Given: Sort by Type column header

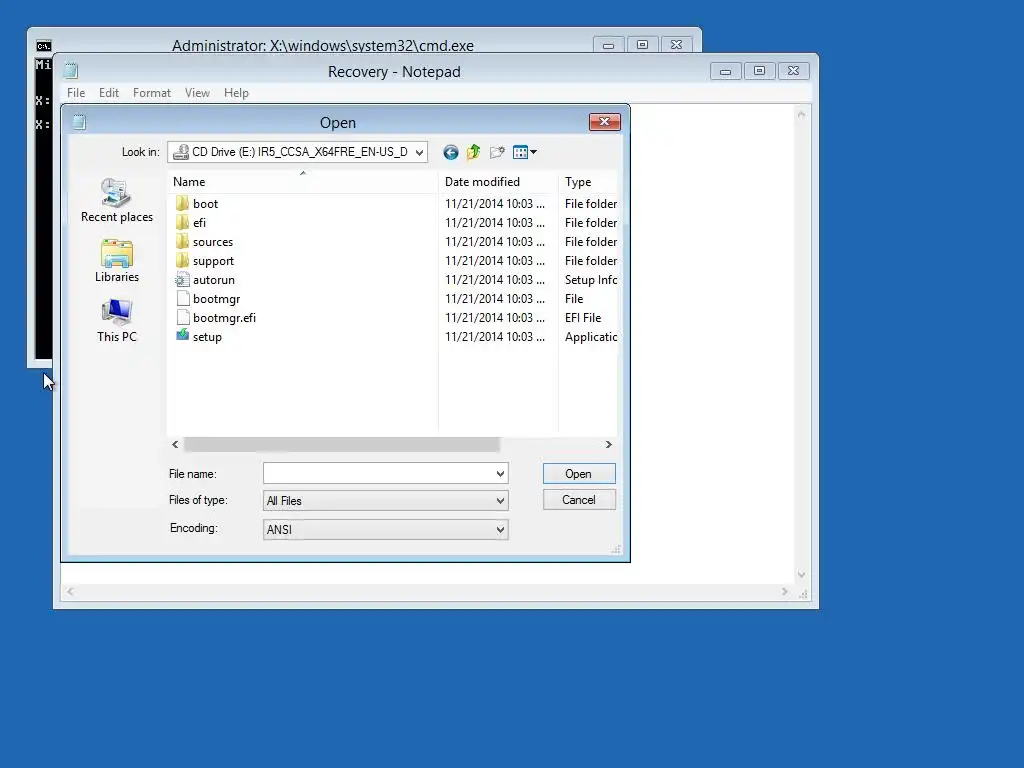Looking at the screenshot, I should (588, 182).
